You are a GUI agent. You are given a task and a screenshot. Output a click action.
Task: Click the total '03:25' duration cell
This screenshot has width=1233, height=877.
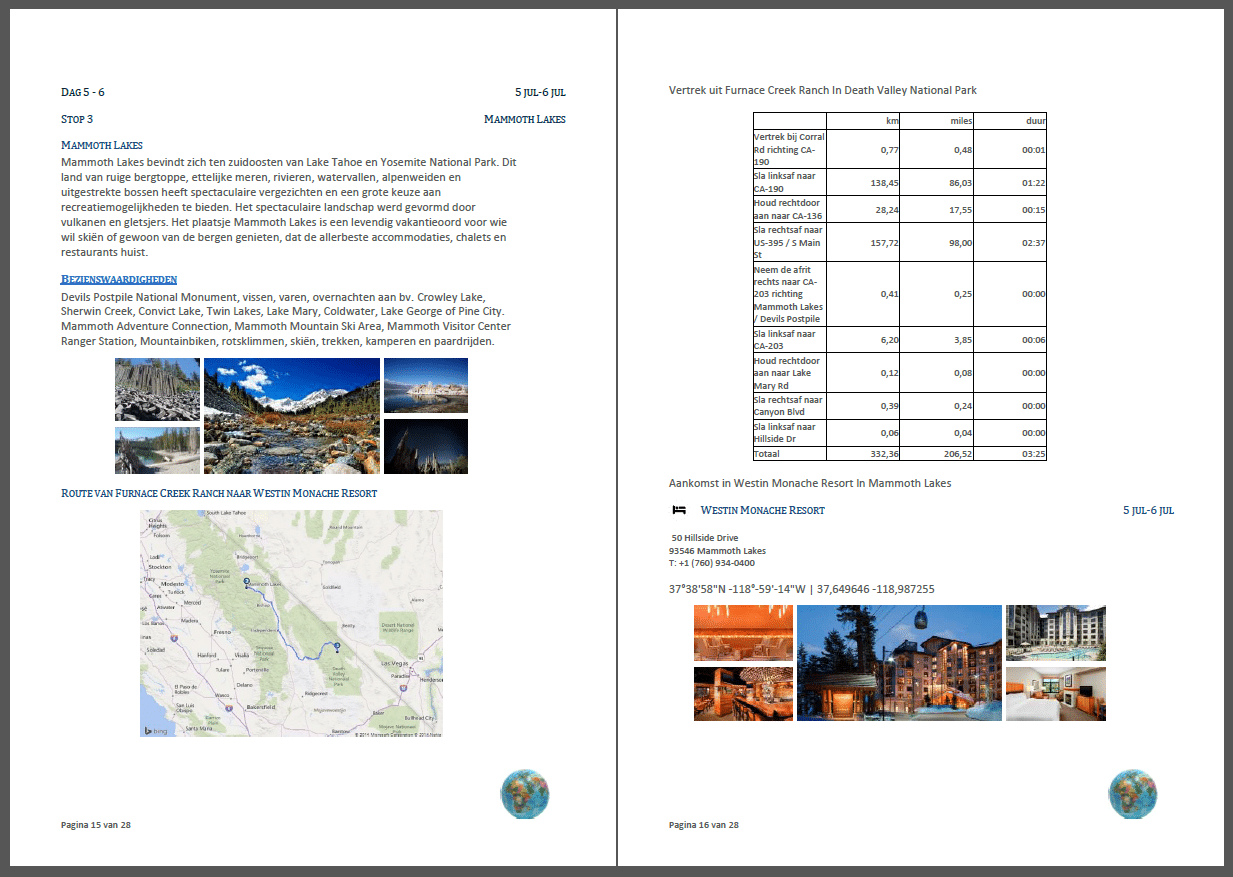[x=1010, y=454]
